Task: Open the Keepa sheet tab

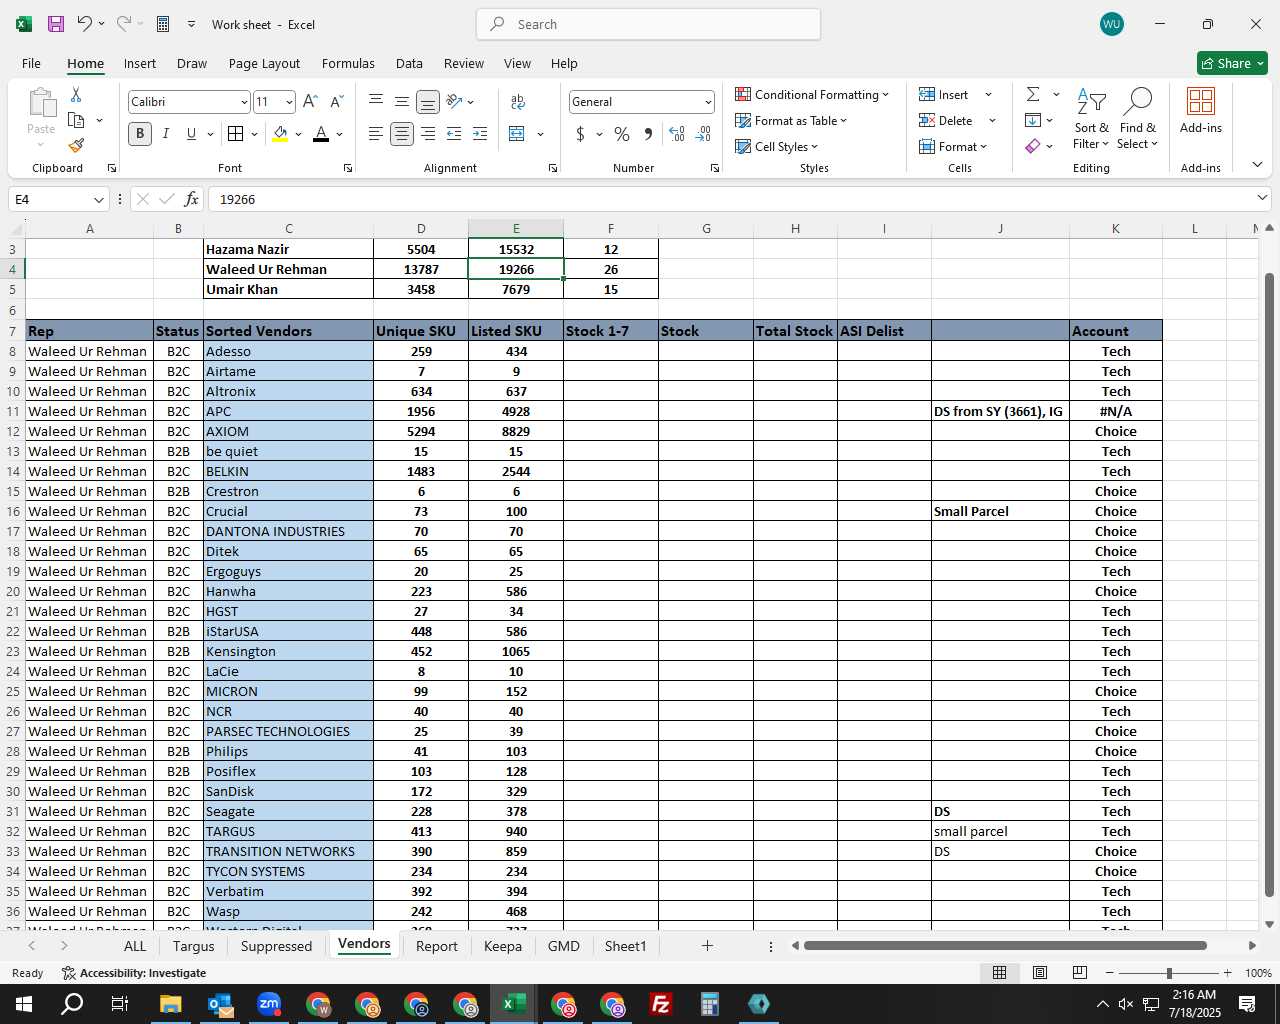Action: (503, 946)
